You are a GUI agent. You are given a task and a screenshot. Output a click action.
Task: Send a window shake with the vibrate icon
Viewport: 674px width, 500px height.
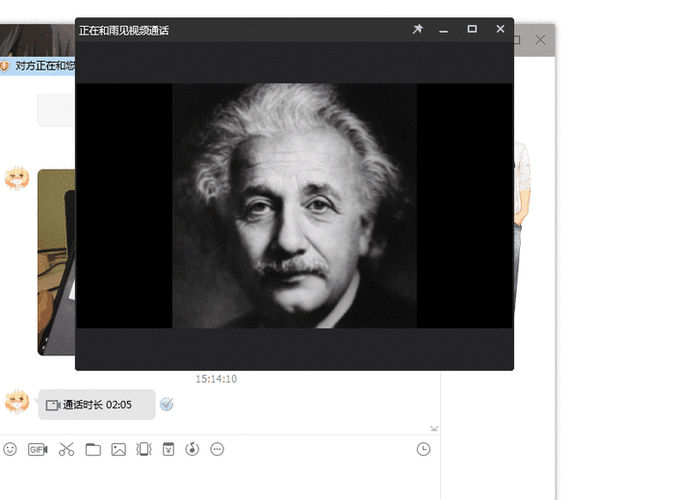click(143, 450)
